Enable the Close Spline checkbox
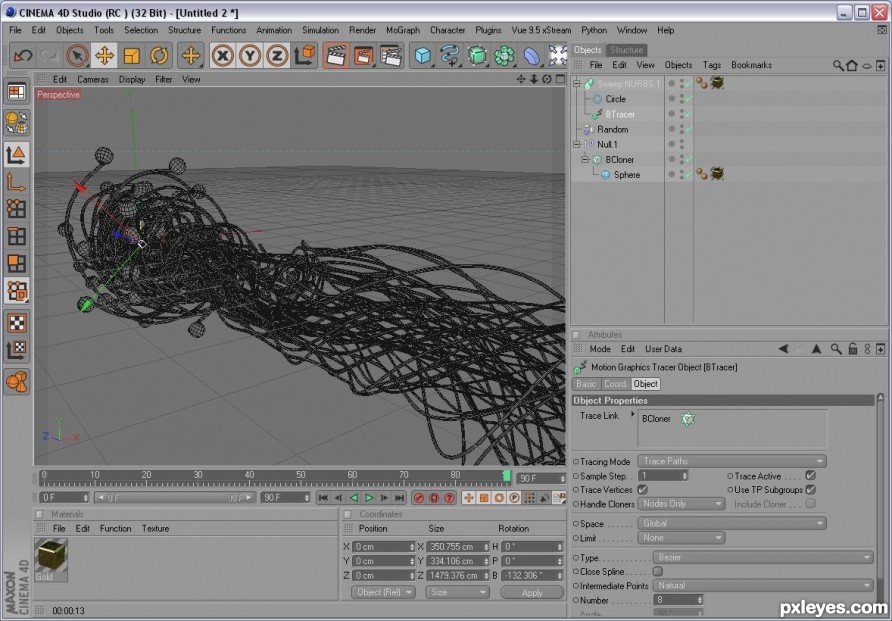The height and width of the screenshot is (621, 892). coord(658,571)
